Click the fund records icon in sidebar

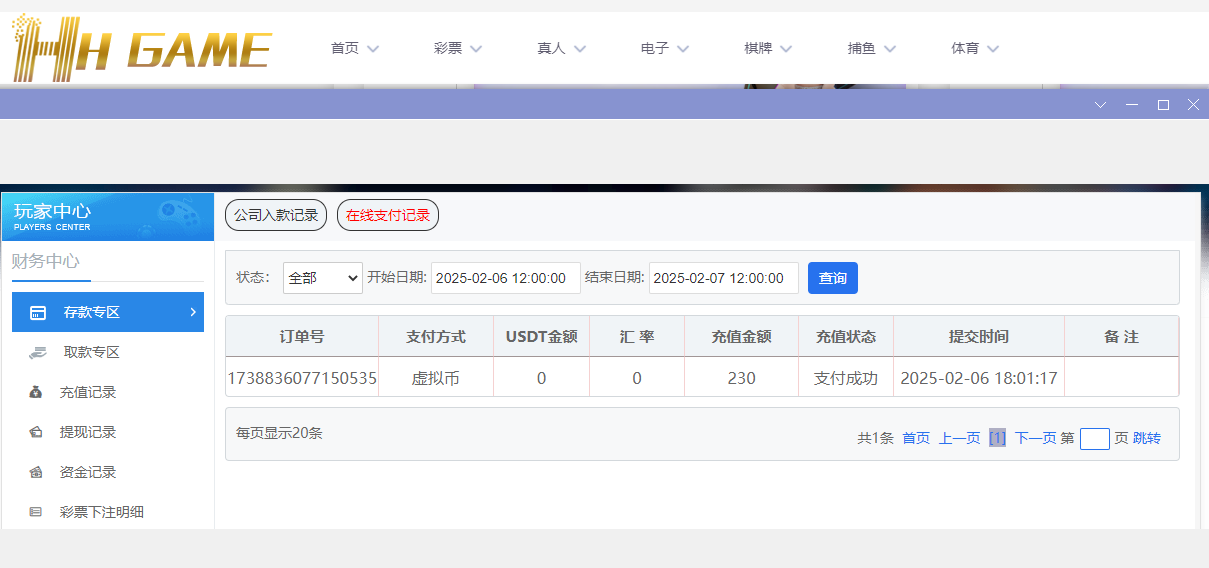tap(36, 472)
